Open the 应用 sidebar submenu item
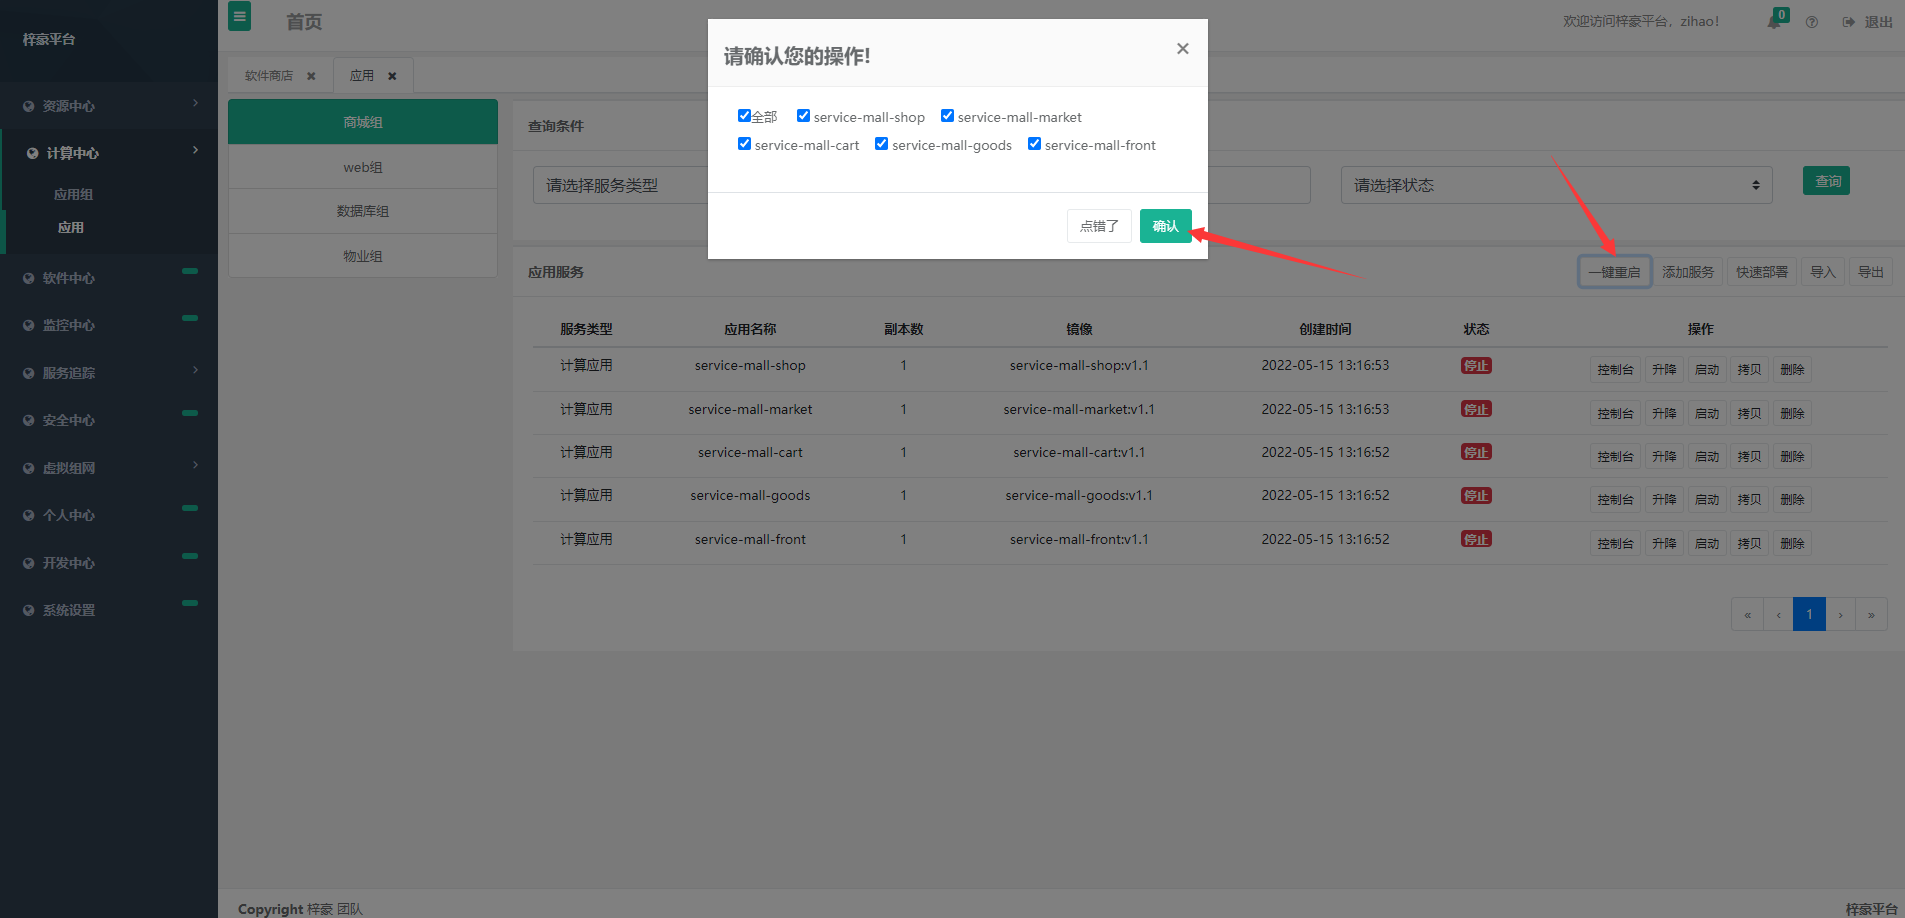 (70, 228)
